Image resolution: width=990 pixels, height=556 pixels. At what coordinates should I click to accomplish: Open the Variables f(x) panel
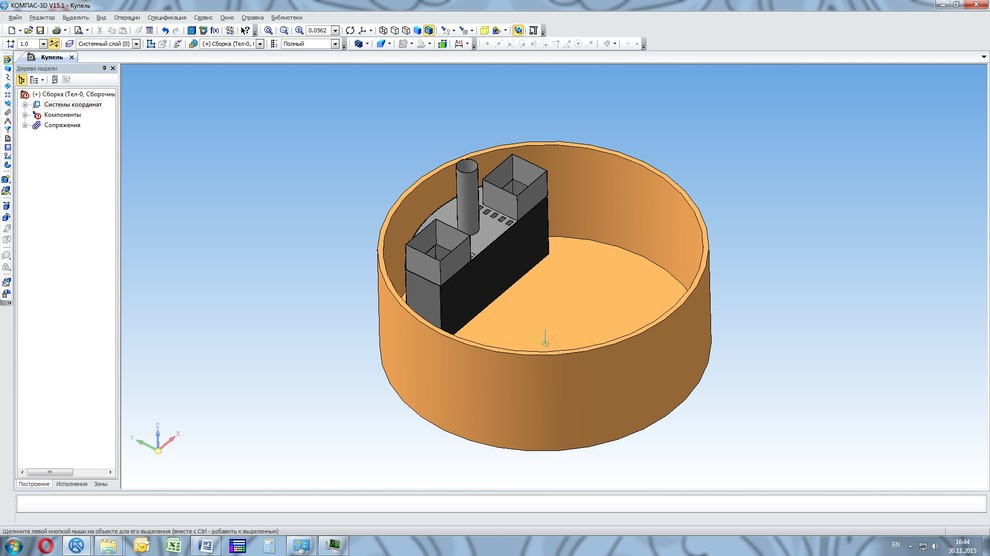click(x=214, y=31)
